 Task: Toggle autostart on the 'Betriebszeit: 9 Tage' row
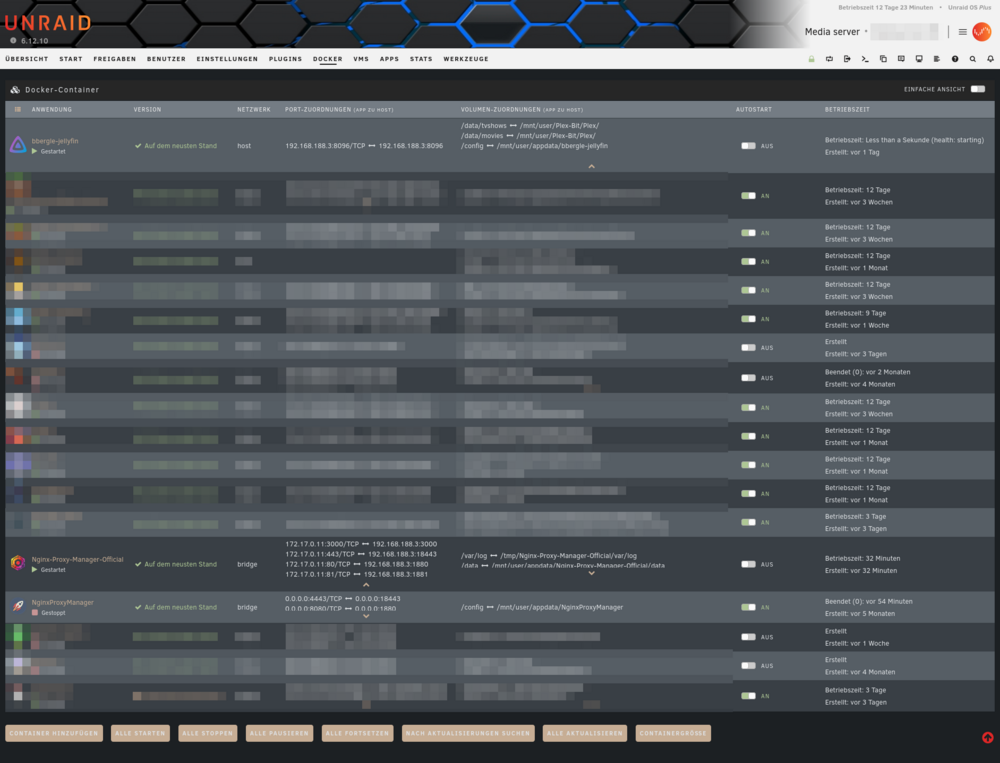(748, 319)
